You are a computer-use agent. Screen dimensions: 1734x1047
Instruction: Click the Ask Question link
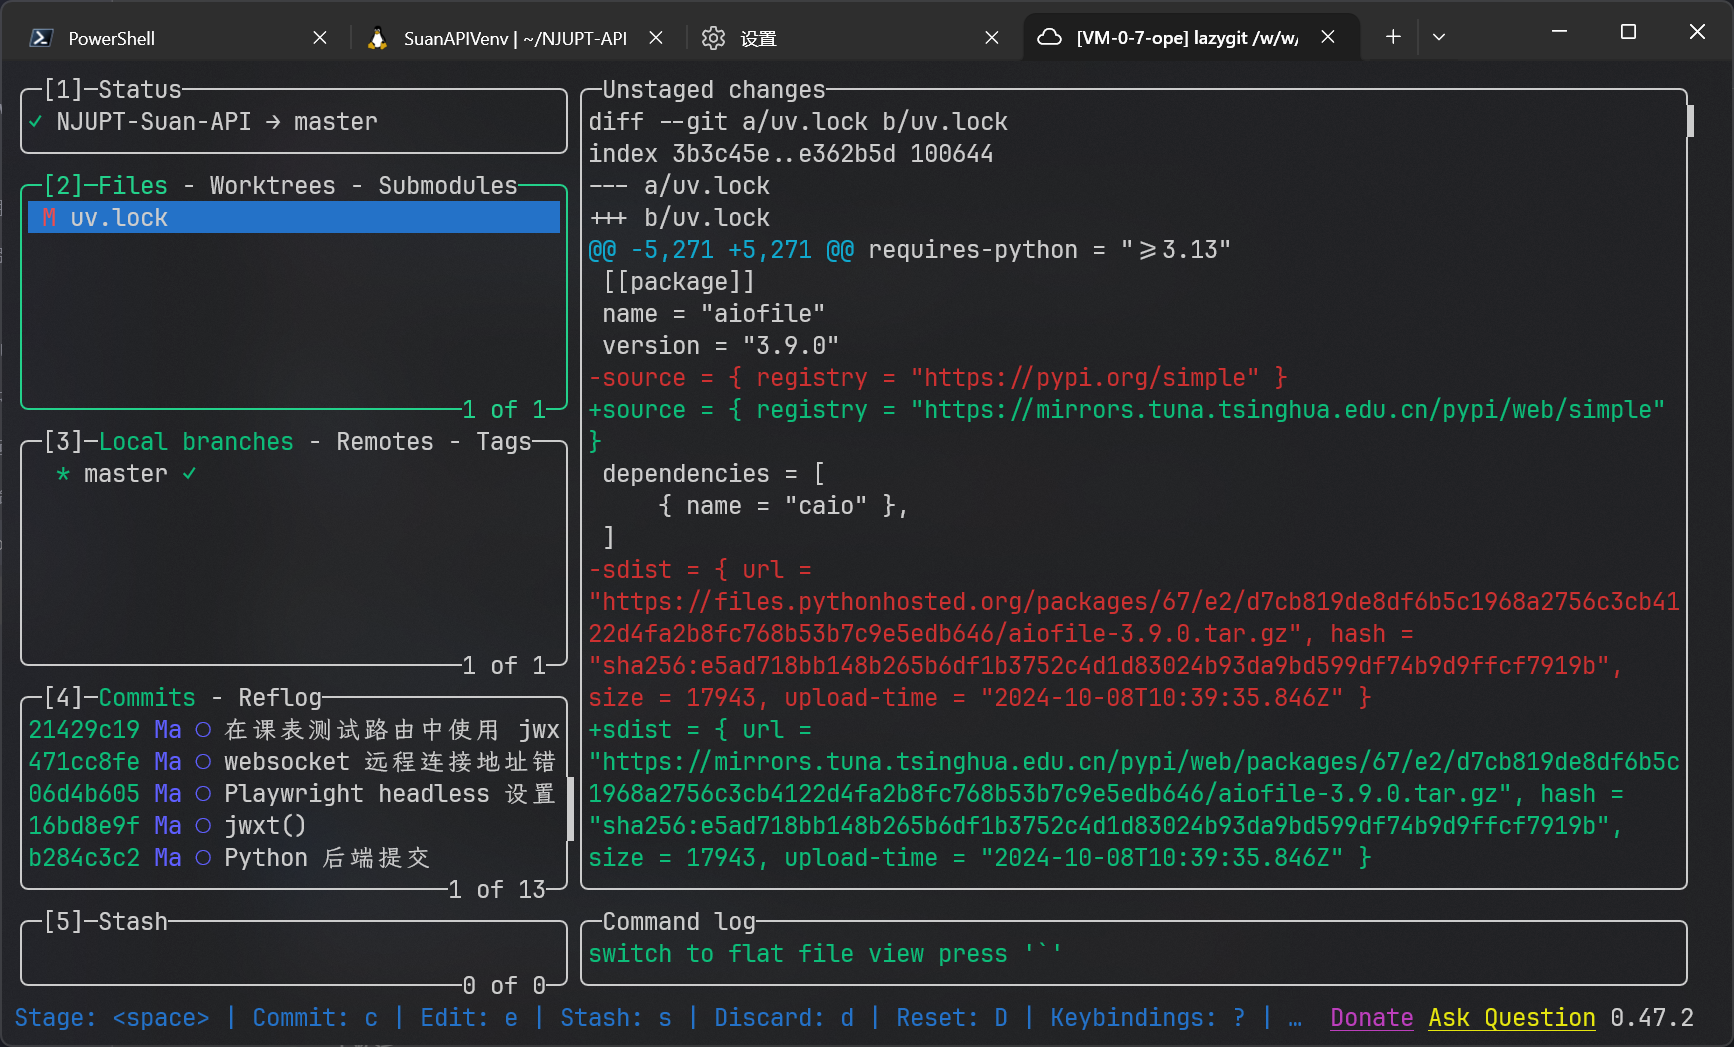coord(1511,1018)
